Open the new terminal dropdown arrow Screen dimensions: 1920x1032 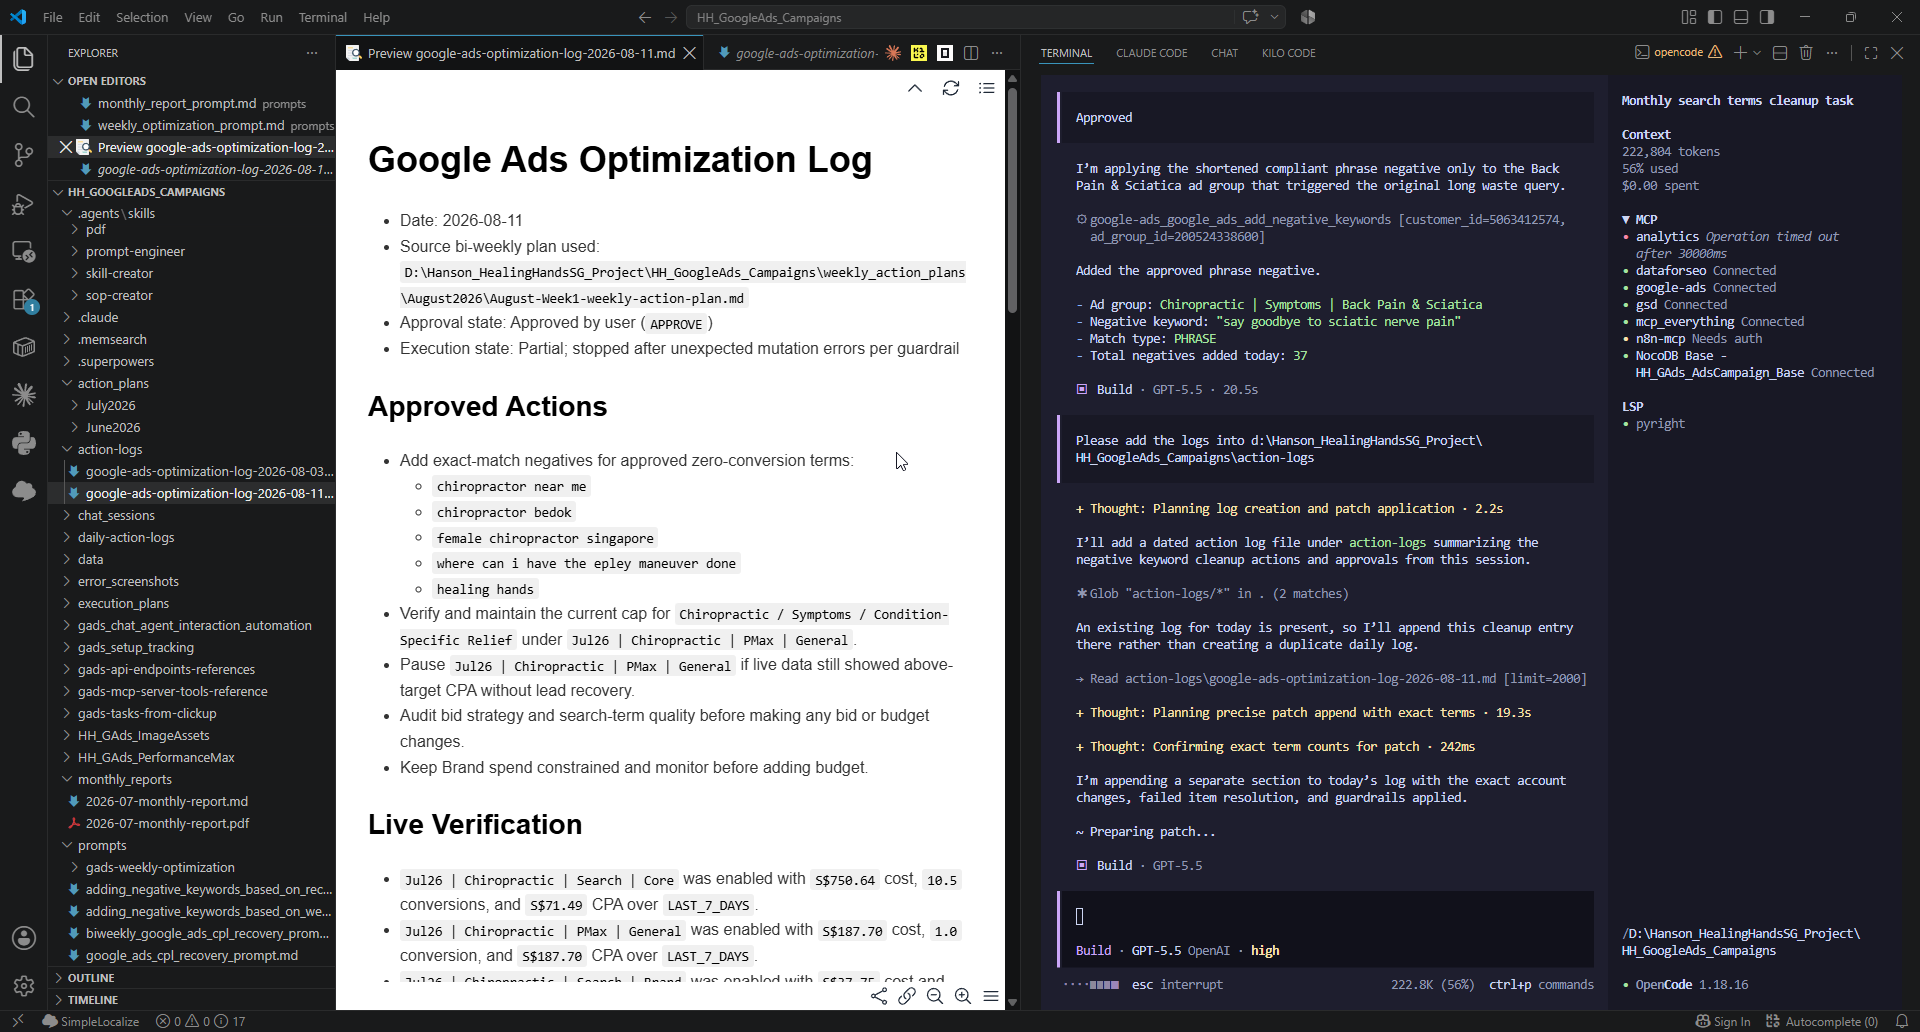pyautogui.click(x=1757, y=53)
